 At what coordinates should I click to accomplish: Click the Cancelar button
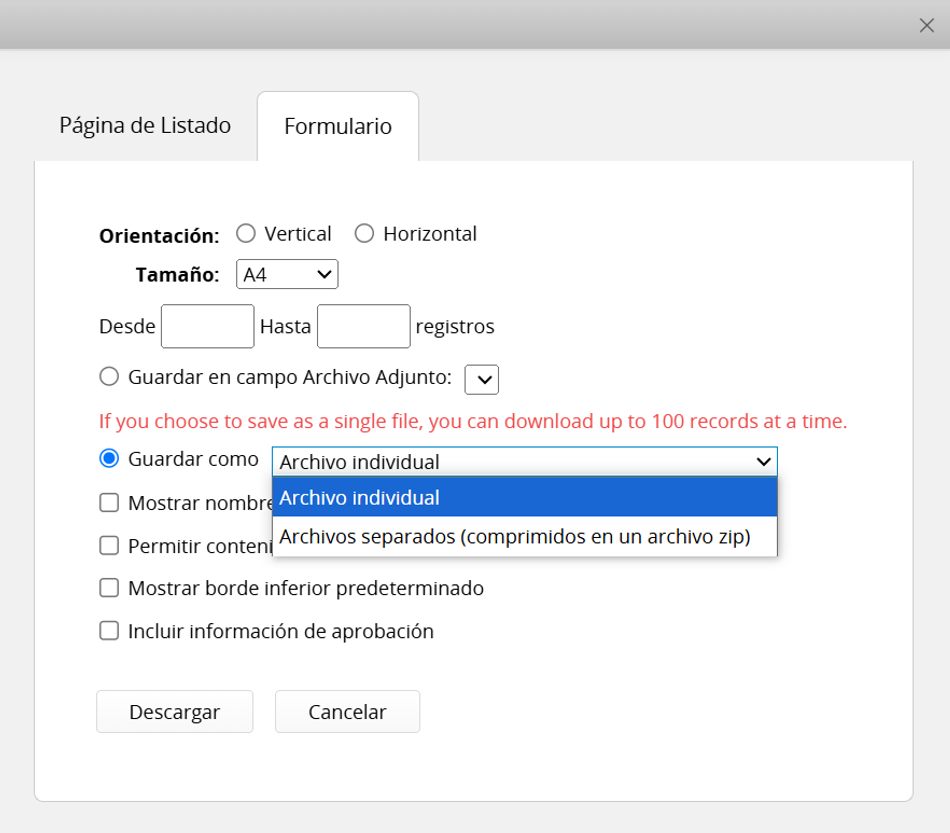tap(347, 711)
